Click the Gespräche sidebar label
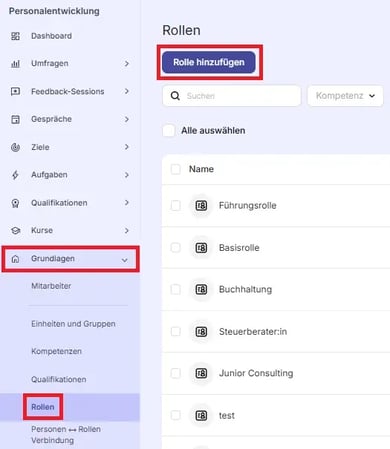 pyautogui.click(x=51, y=119)
